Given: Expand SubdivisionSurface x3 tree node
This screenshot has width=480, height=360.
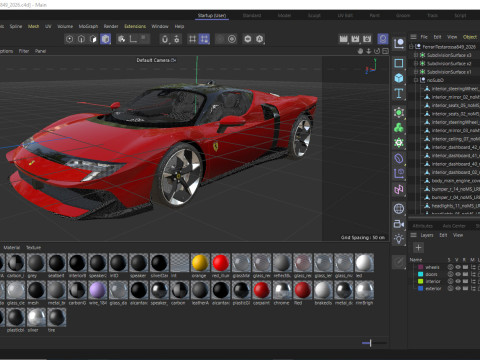Looking at the screenshot, I should (416, 55).
